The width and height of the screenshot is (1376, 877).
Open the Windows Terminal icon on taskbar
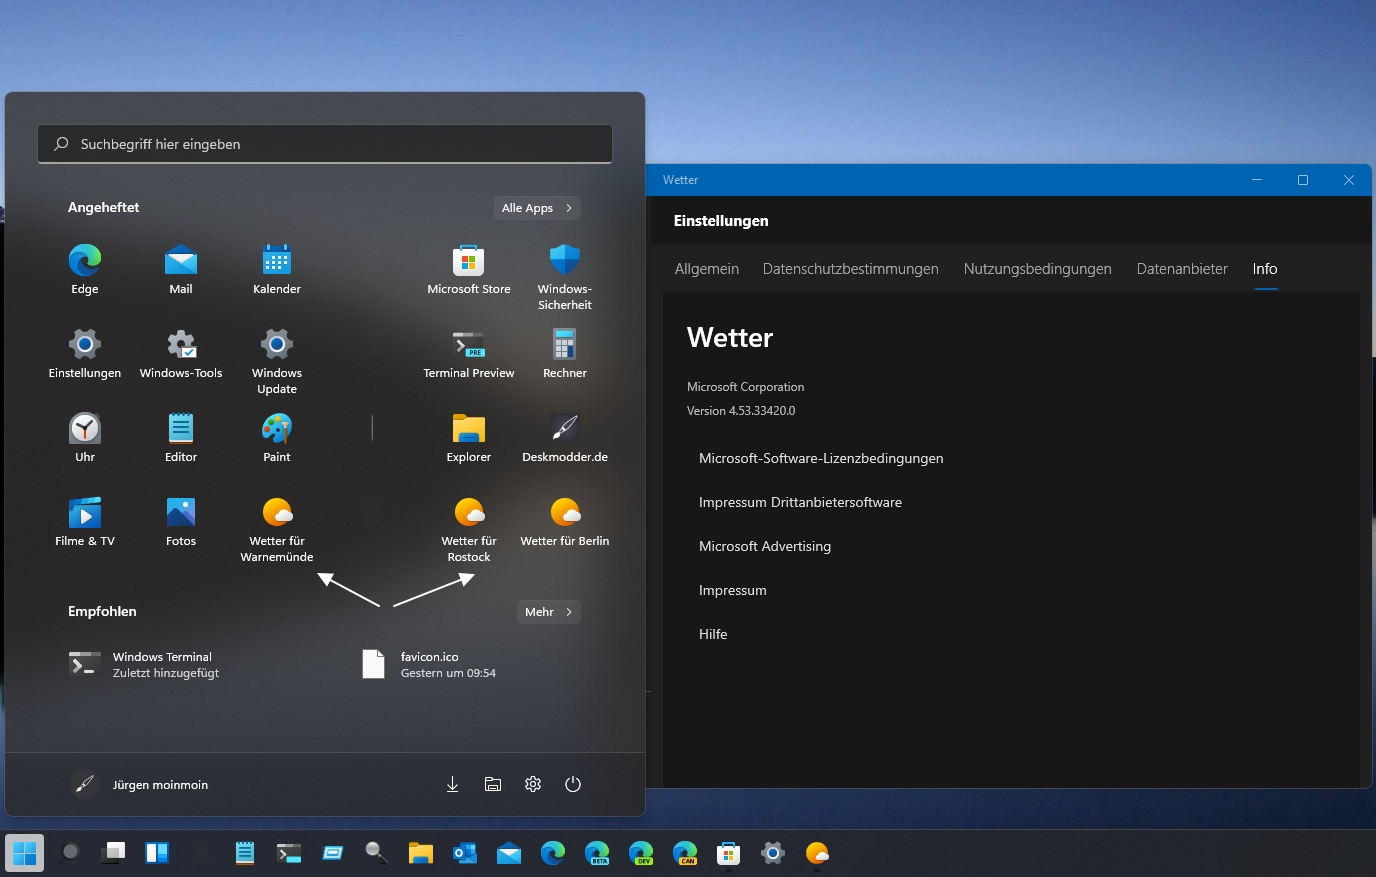point(289,853)
